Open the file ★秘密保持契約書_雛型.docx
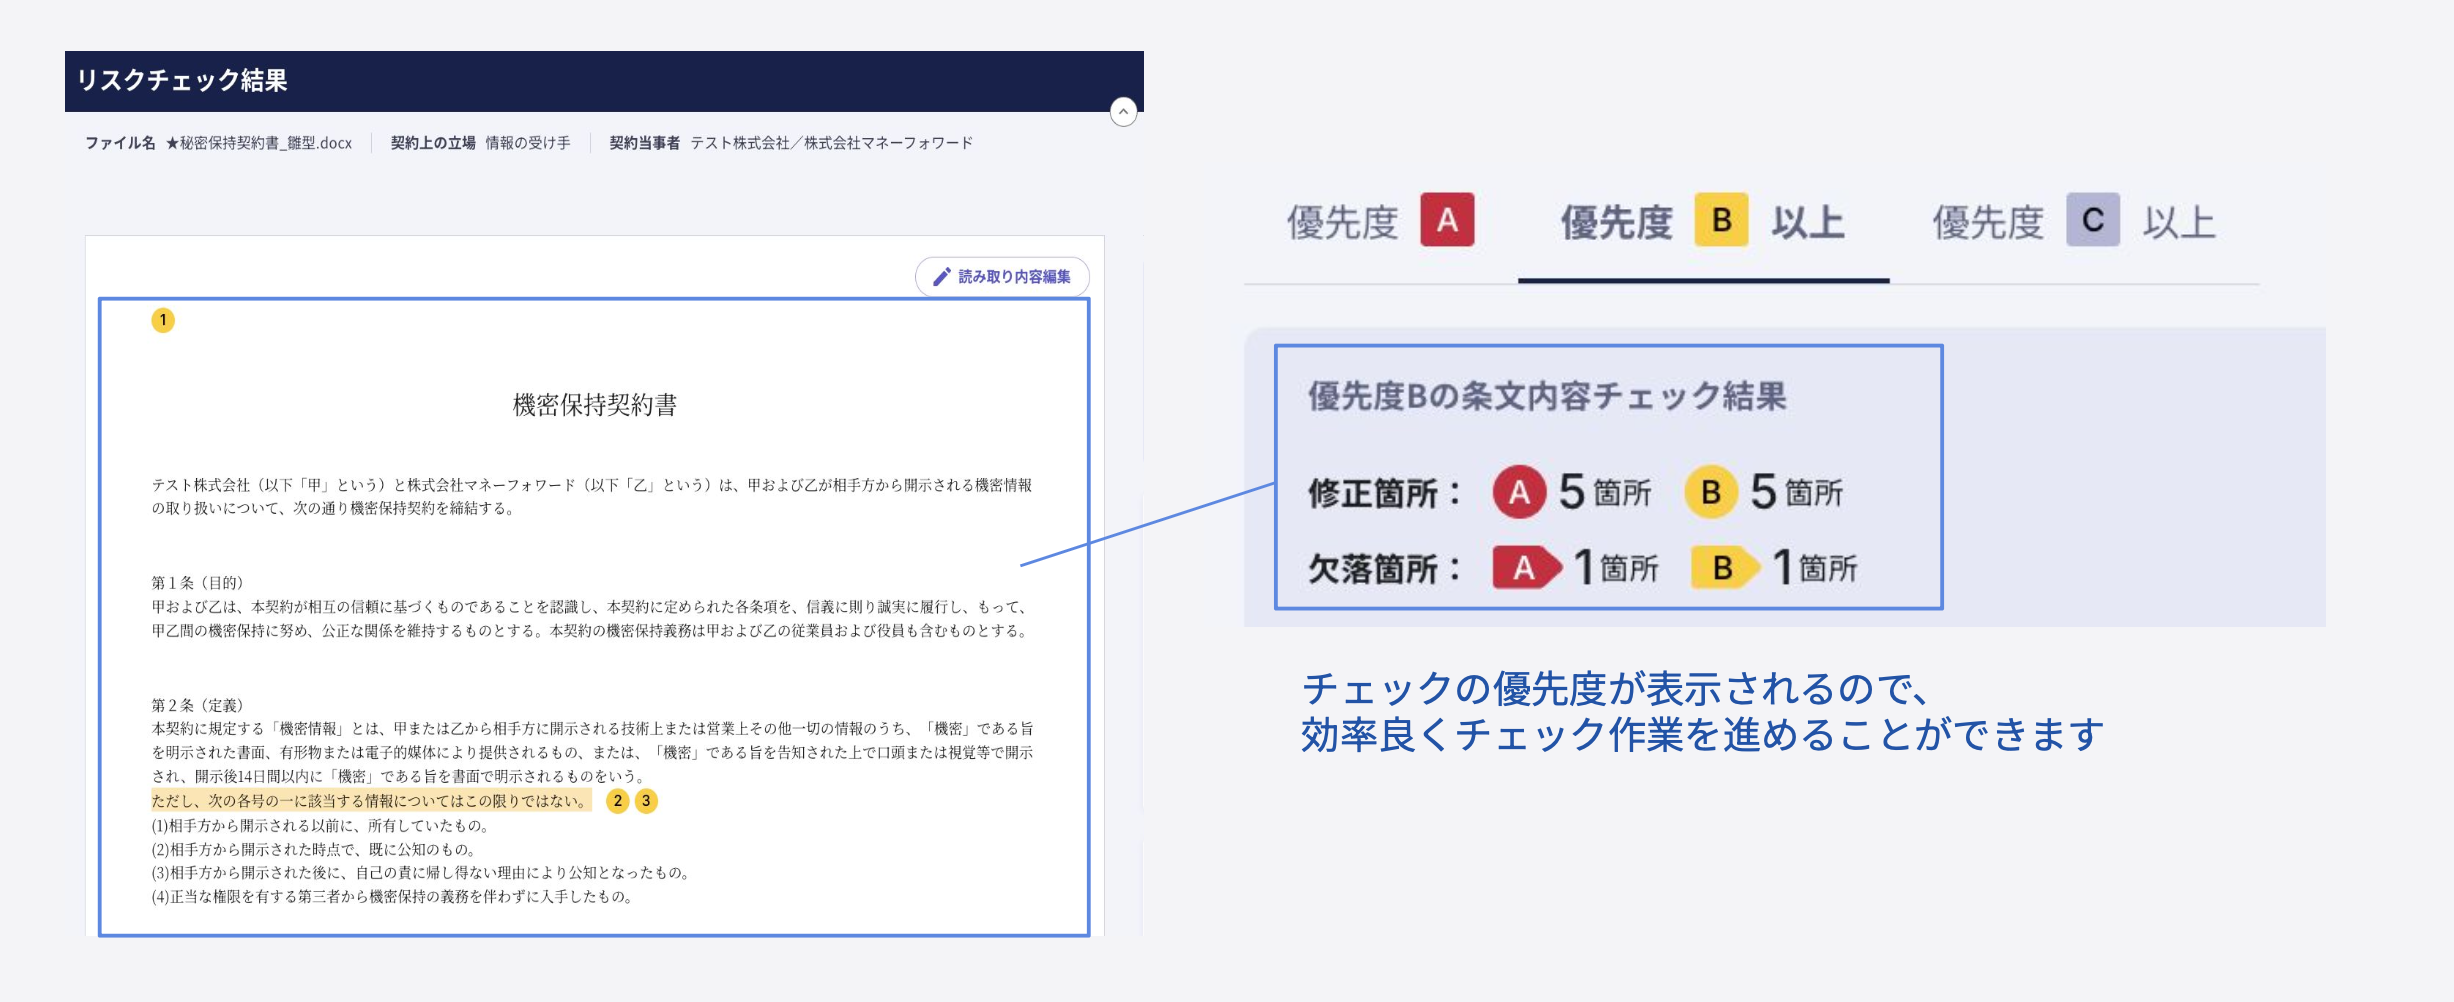 259,143
